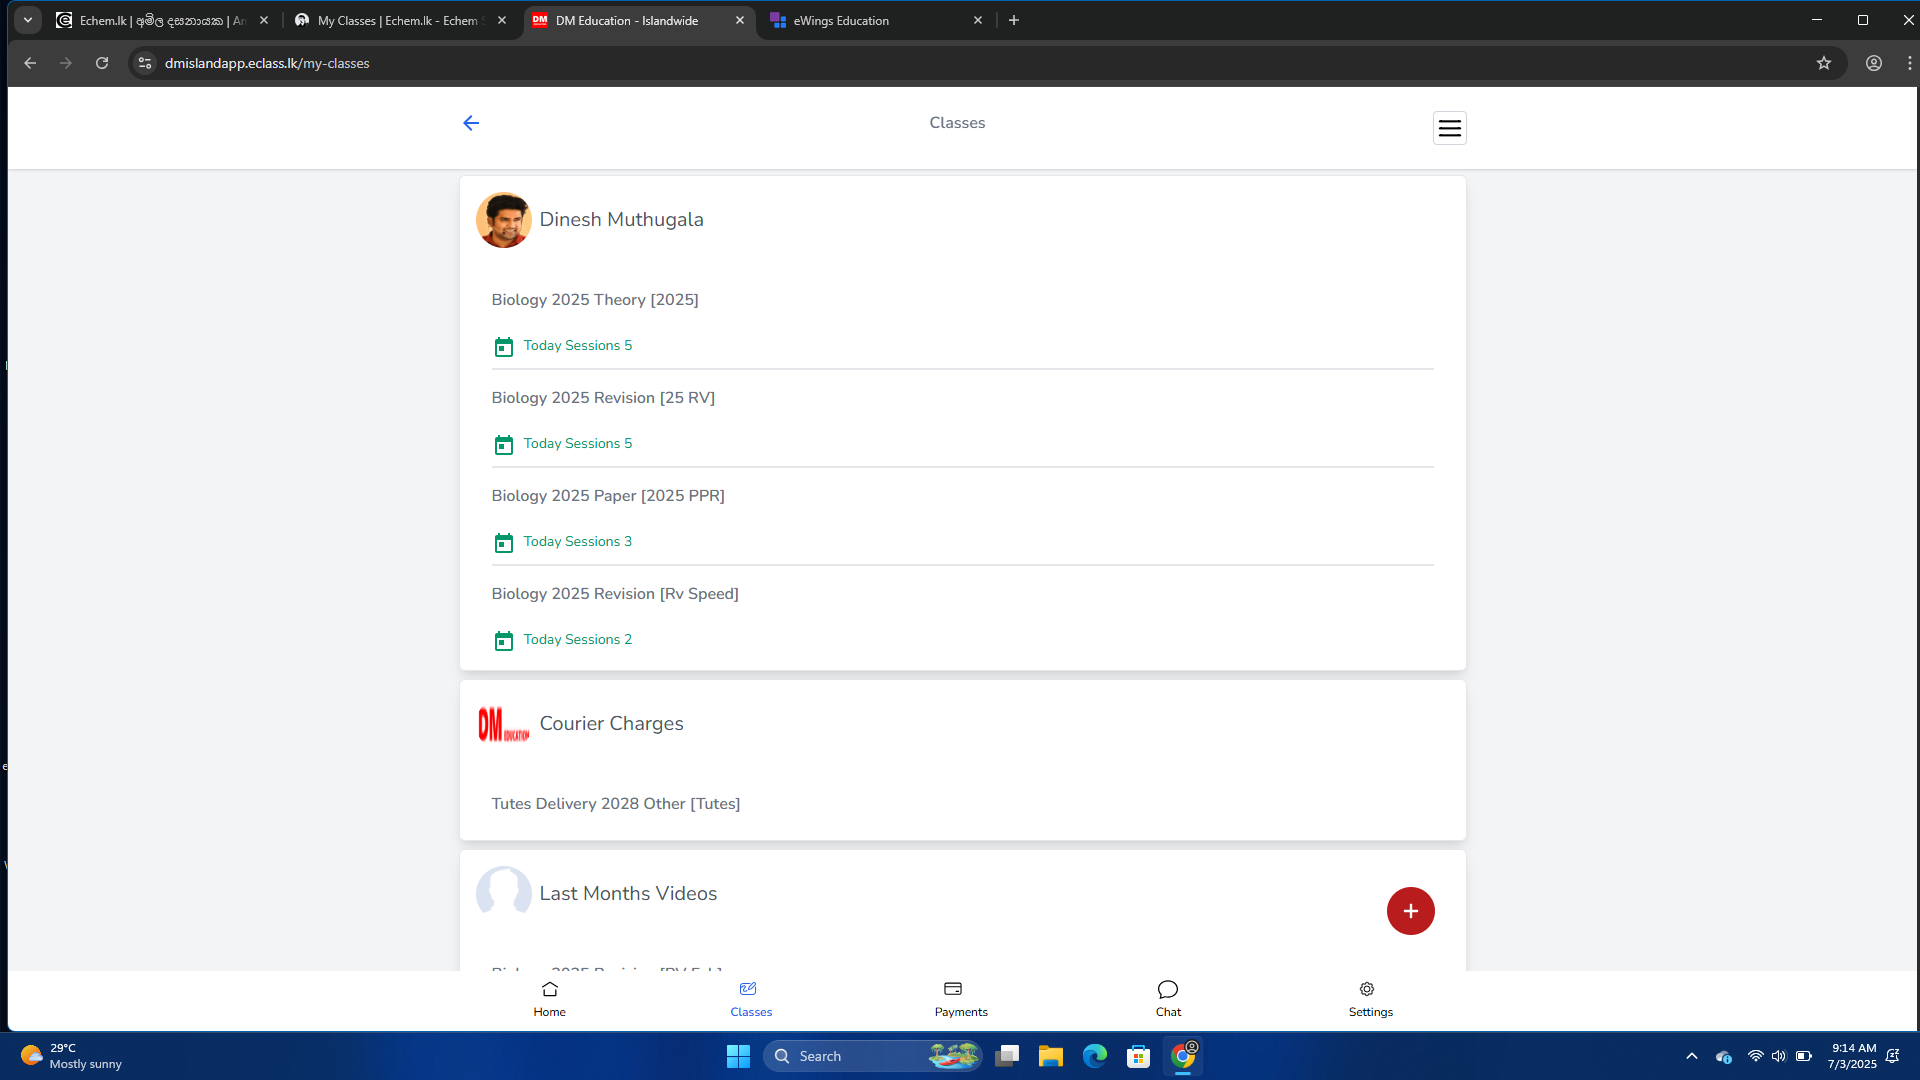Select Classes in bottom navigation
The width and height of the screenshot is (1920, 1080).
click(751, 999)
